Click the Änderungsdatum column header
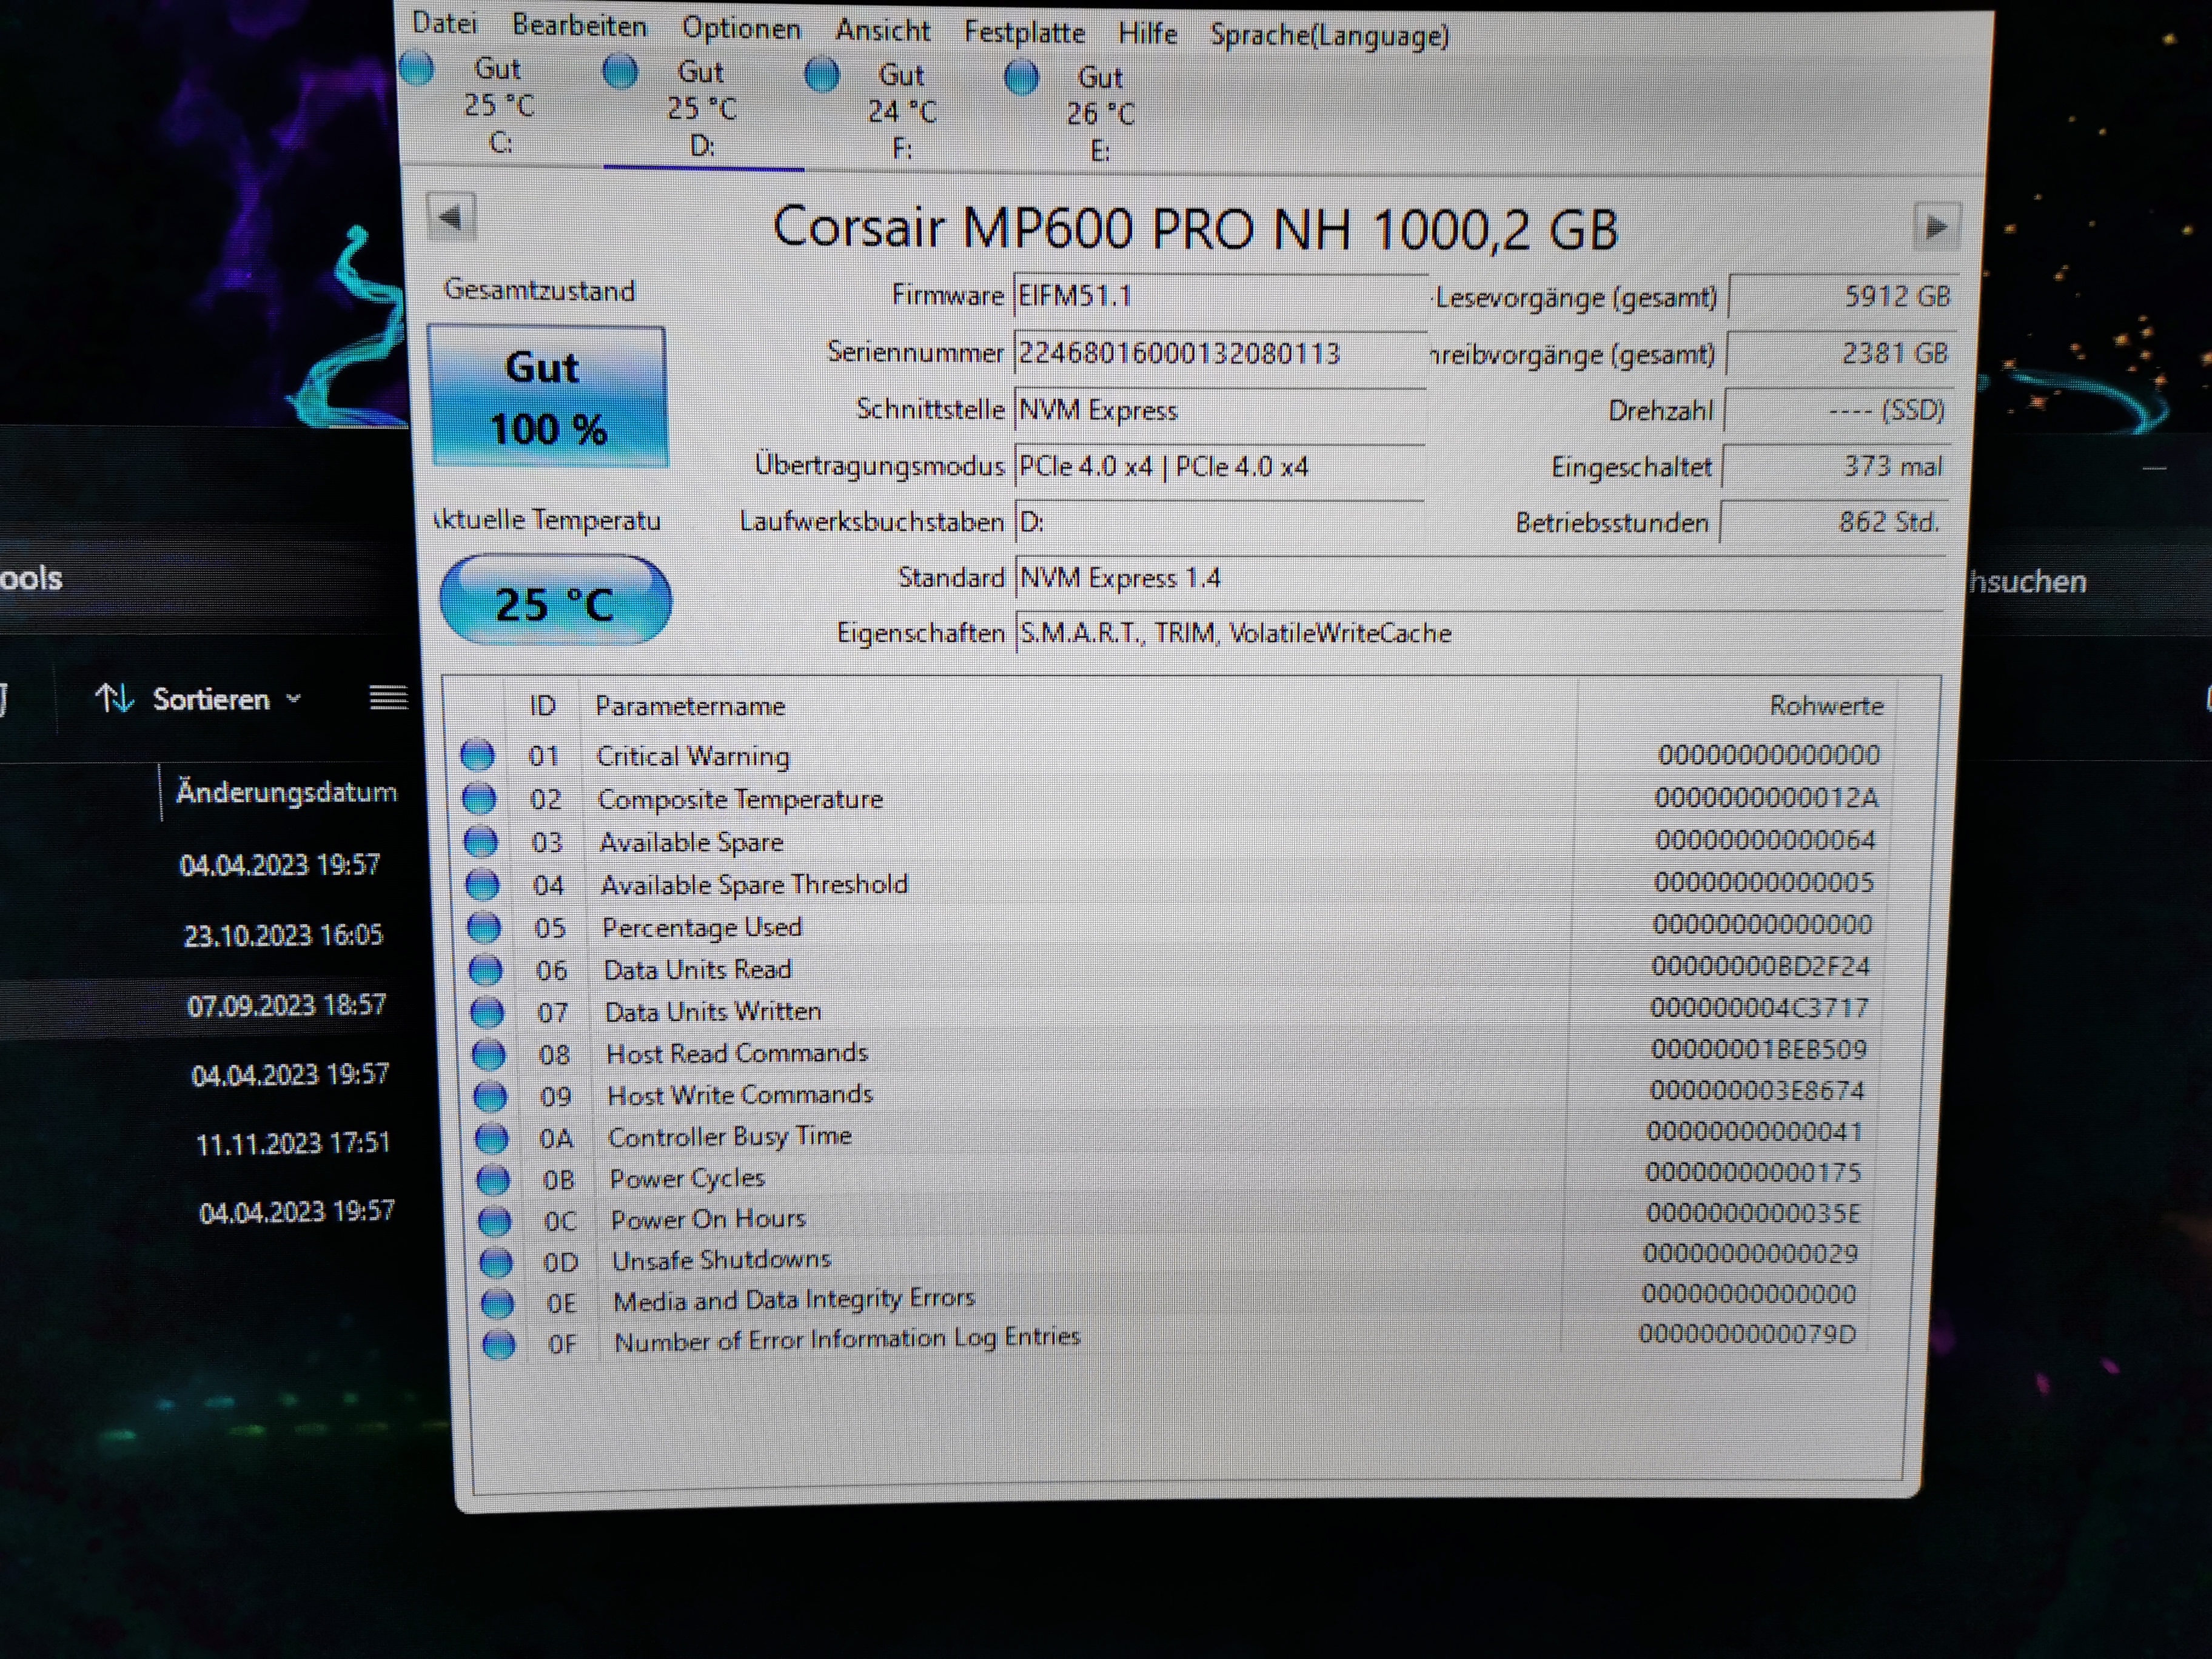The width and height of the screenshot is (2212, 1659). [286, 792]
